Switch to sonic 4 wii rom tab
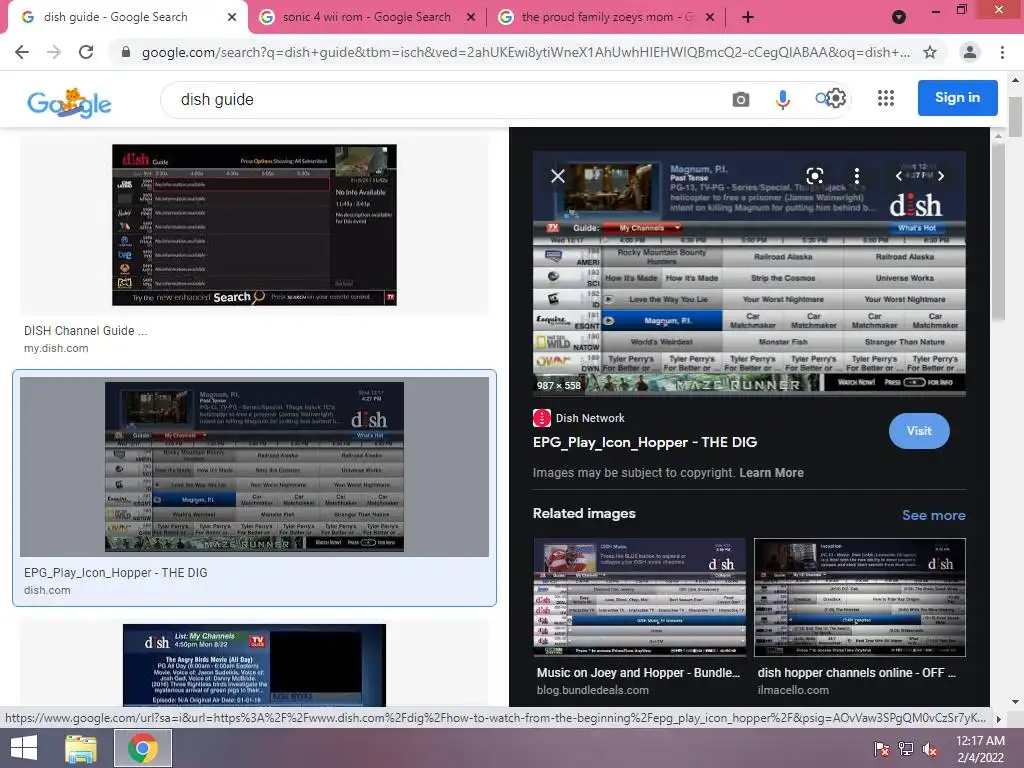Screen dimensions: 1024x768 (366, 17)
